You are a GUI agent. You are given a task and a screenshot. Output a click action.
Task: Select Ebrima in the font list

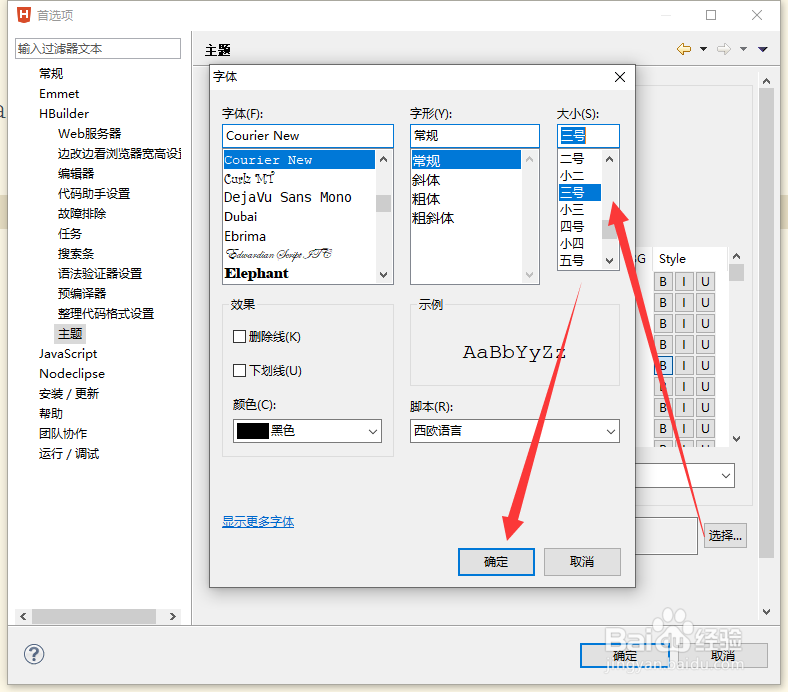(245, 236)
